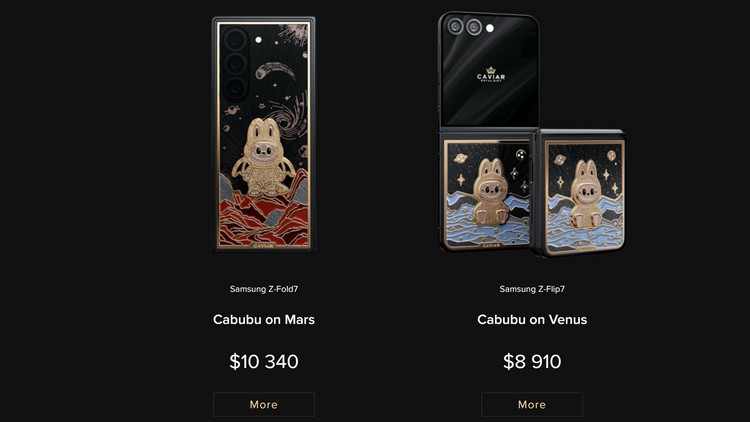Click the dual camera lenses on Z-Flip7
The width and height of the screenshot is (750, 422).
point(464,26)
